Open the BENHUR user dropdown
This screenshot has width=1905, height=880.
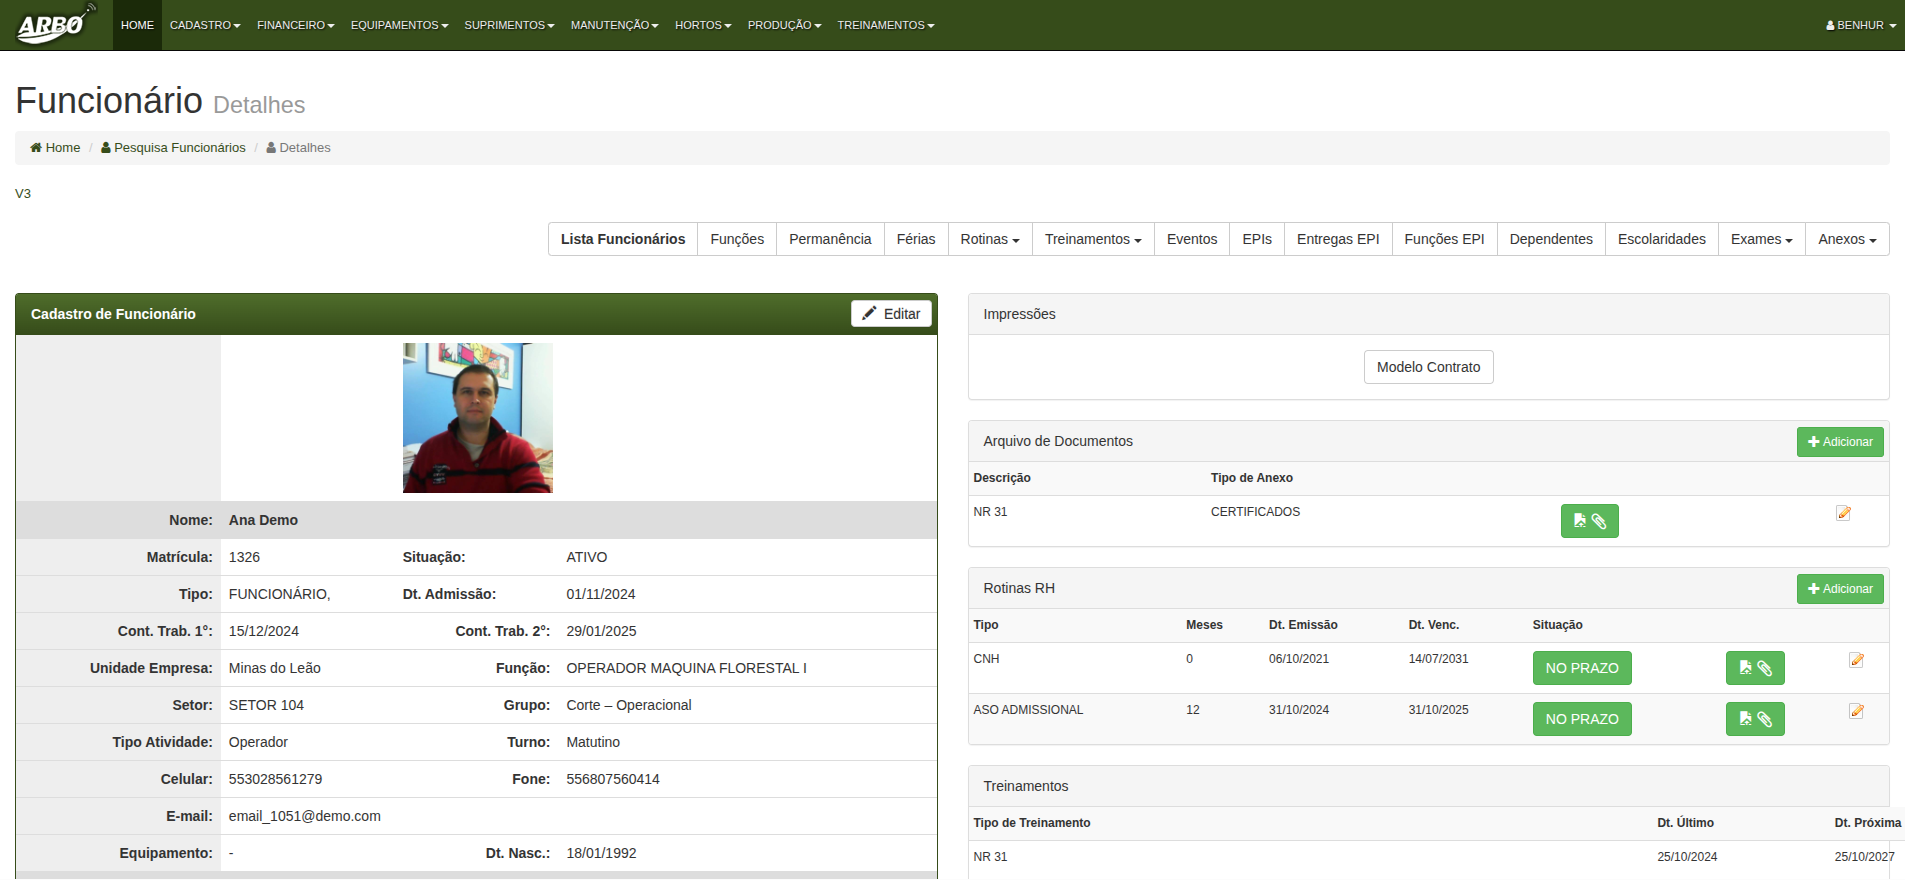click(1860, 25)
